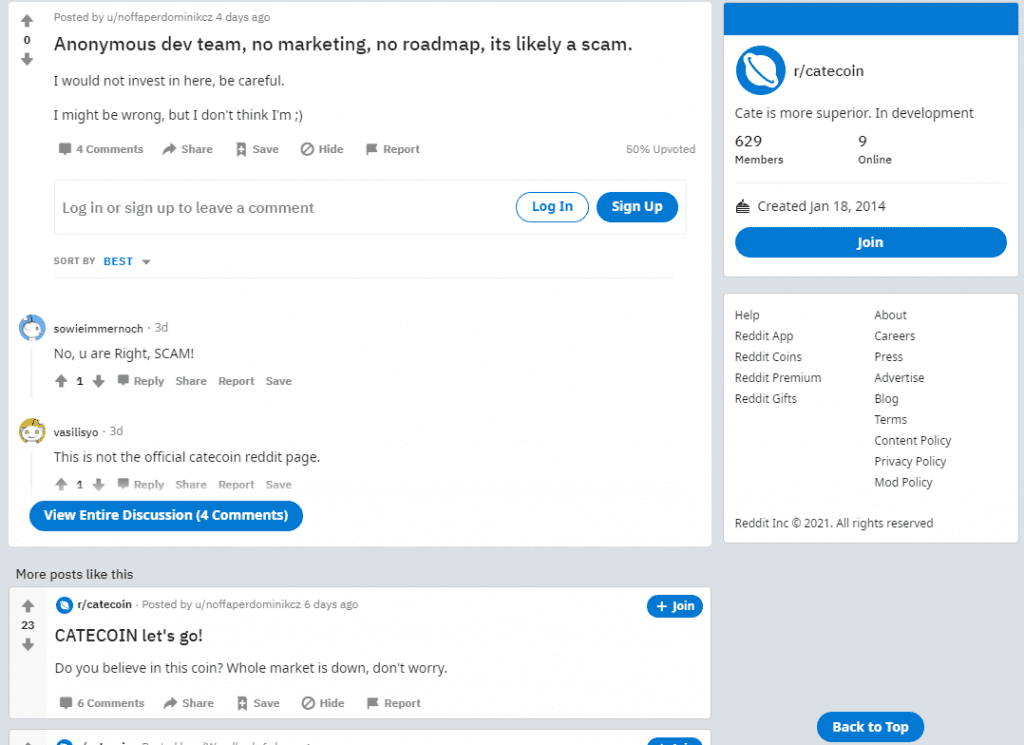Viewport: 1024px width, 745px height.
Task: Click Share on sowieimmernoch's comment
Action: click(191, 381)
